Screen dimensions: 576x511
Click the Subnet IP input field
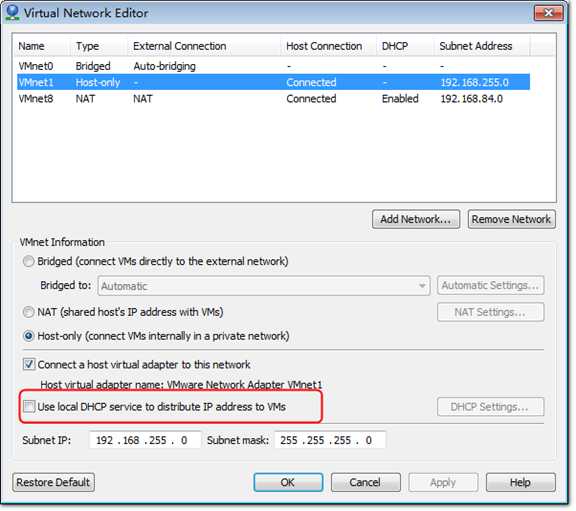tap(145, 440)
